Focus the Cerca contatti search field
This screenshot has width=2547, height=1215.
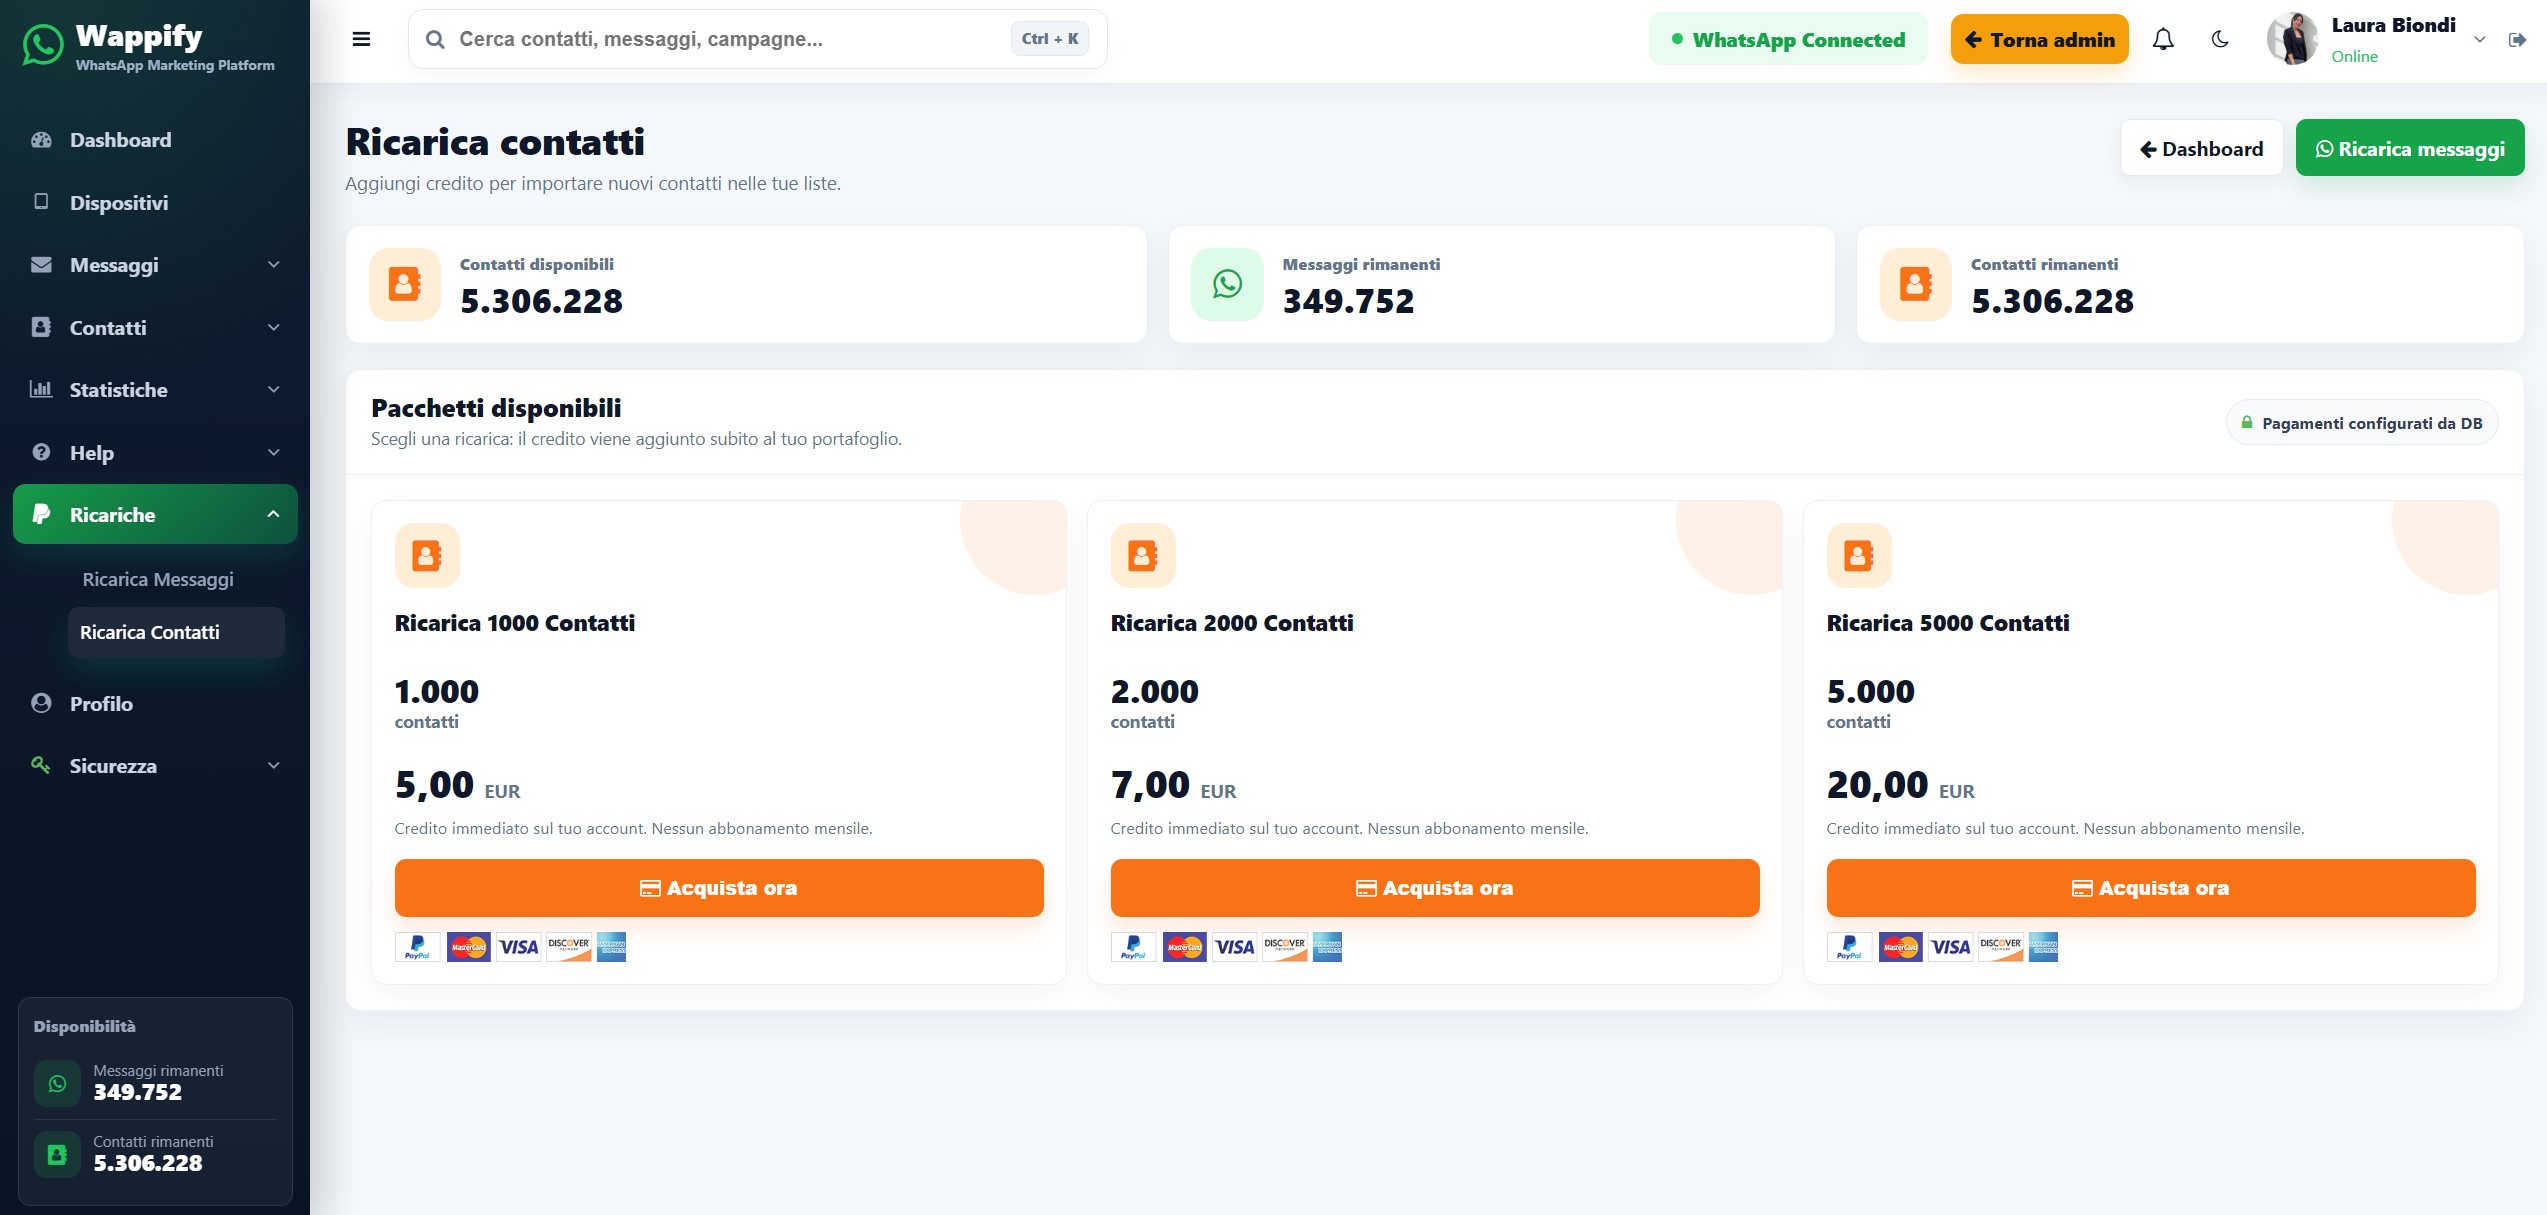[757, 39]
